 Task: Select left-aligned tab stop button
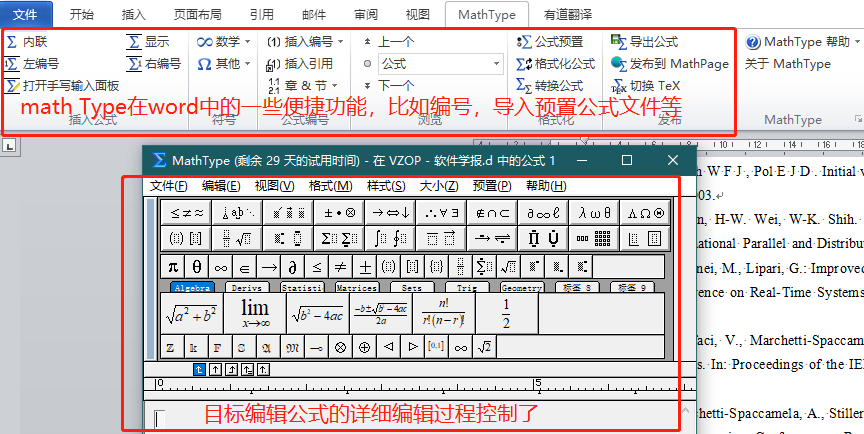pos(199,370)
